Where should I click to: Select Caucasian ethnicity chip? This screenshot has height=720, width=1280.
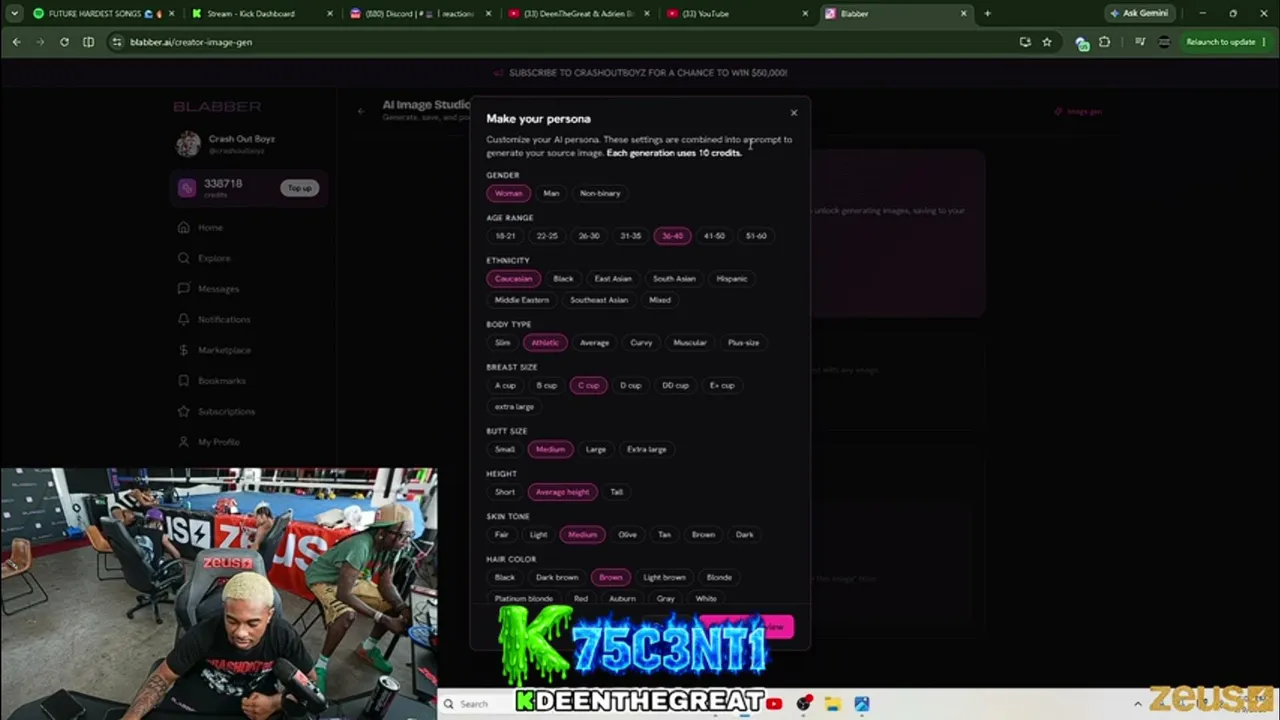(513, 279)
